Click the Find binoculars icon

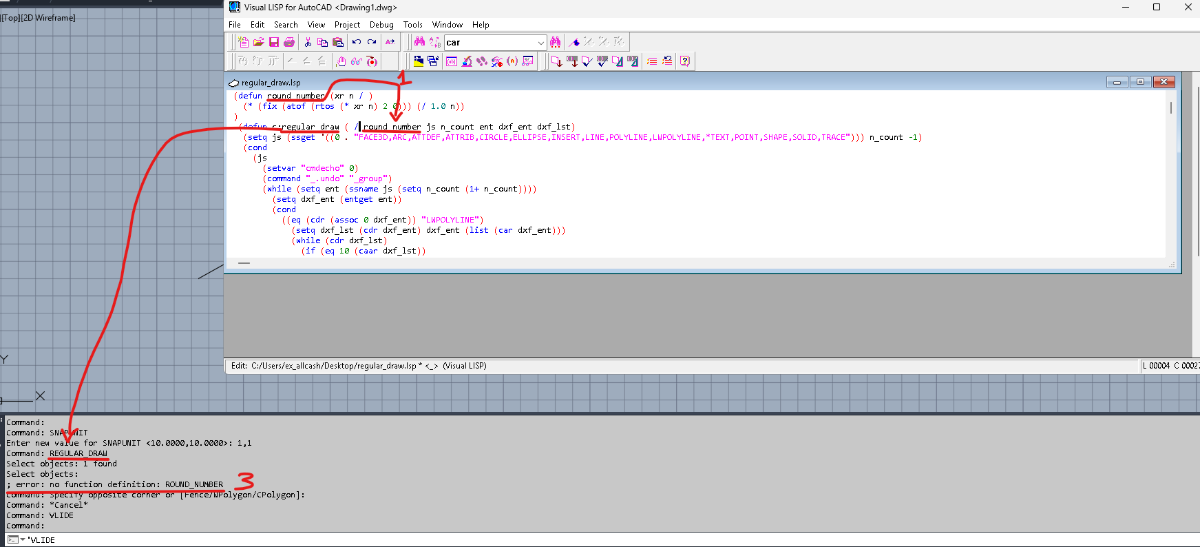[x=420, y=42]
